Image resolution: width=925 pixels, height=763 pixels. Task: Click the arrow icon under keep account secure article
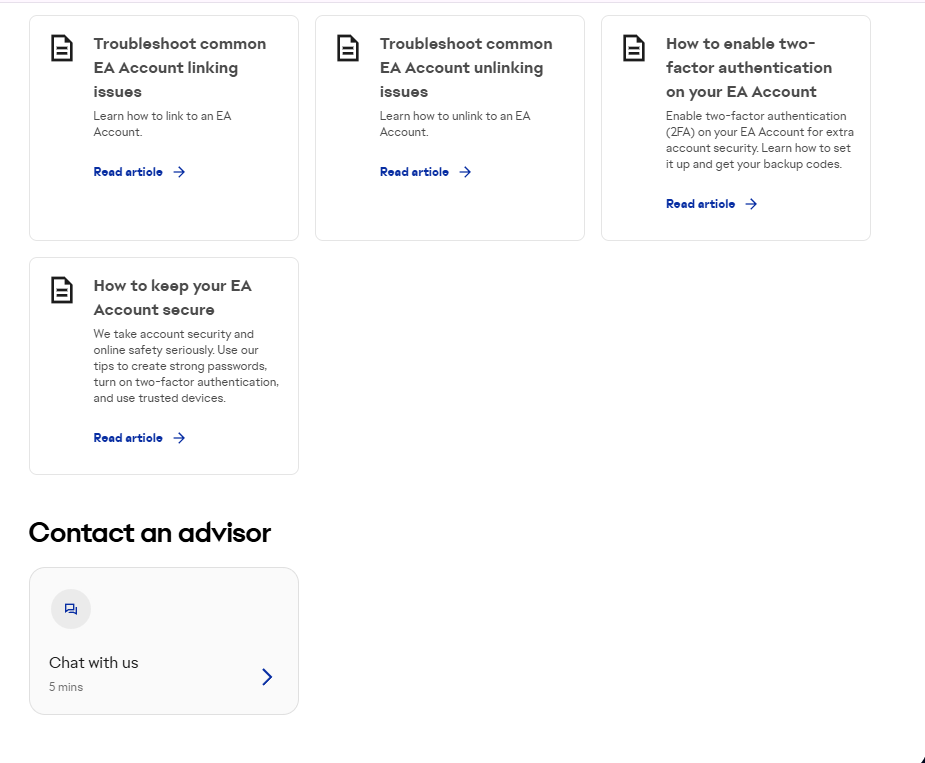click(x=179, y=438)
